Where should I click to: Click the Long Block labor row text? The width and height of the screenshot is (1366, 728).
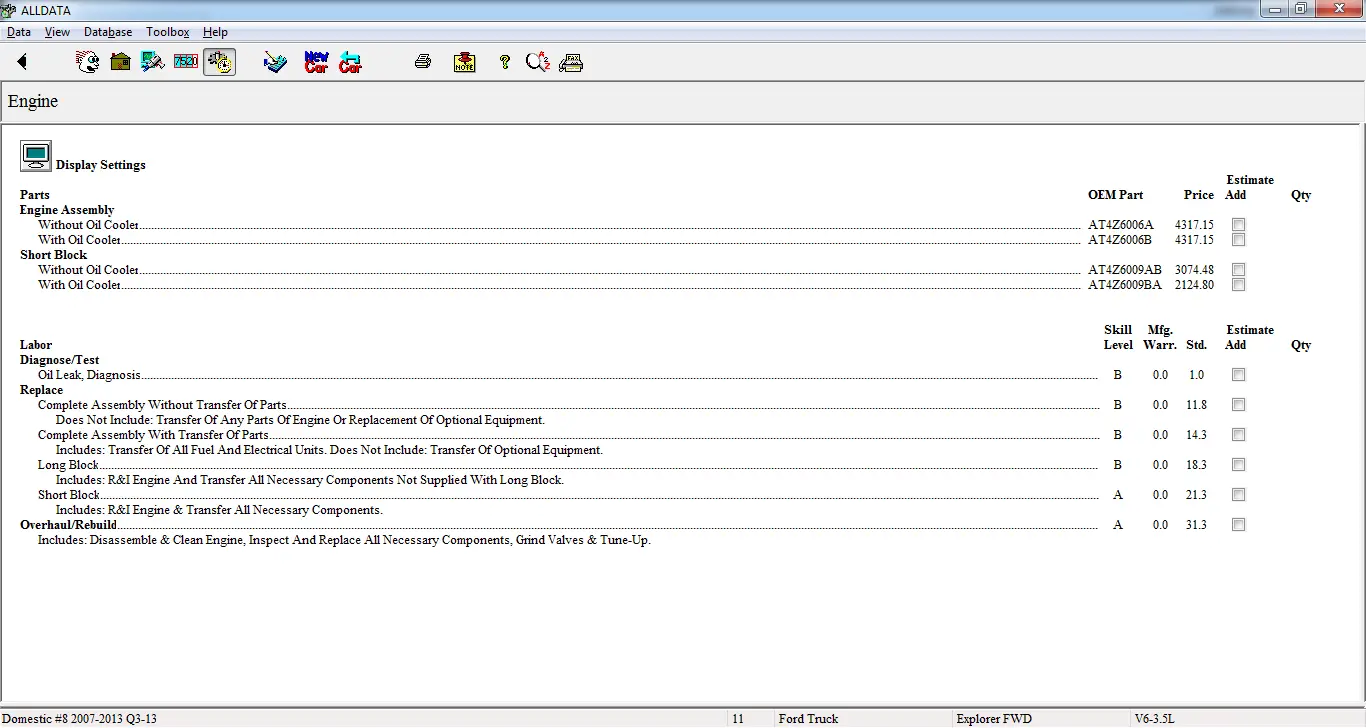[68, 465]
